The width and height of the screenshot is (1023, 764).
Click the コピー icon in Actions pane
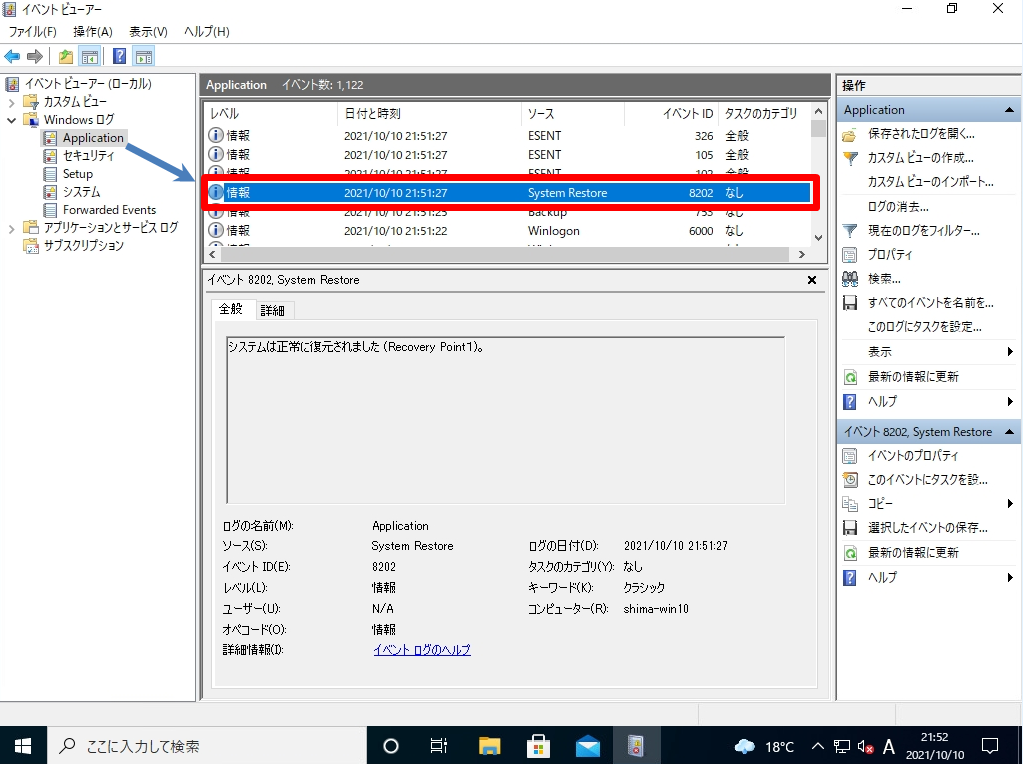[x=849, y=504]
